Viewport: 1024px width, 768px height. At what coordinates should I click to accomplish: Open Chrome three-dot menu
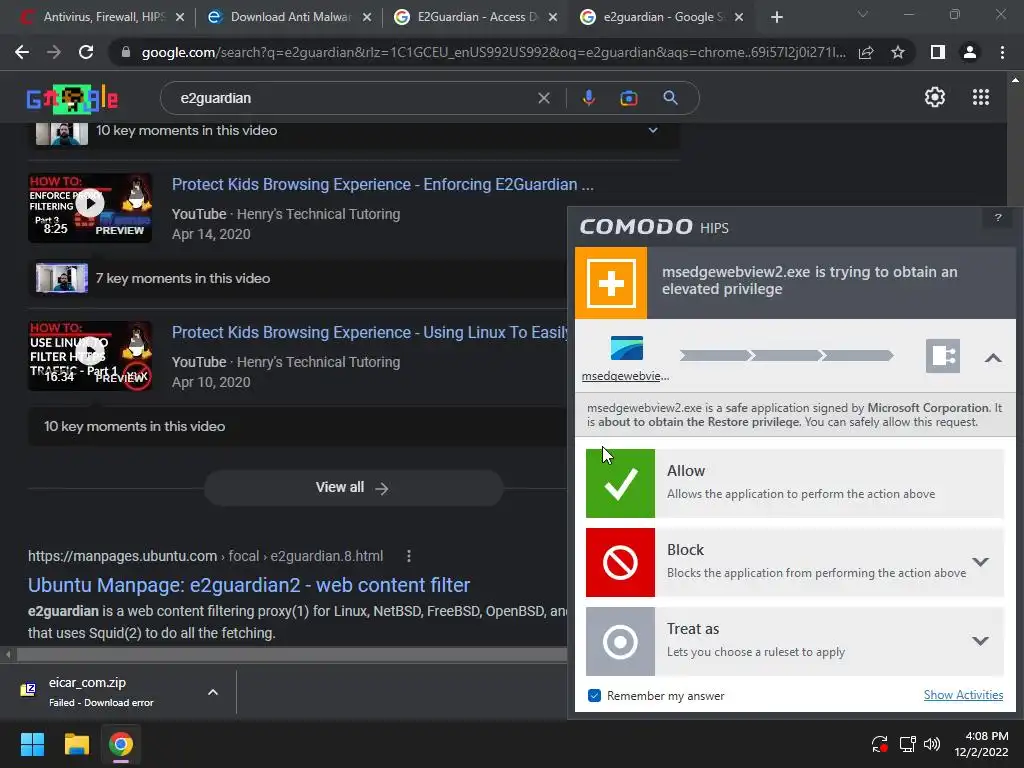pyautogui.click(x=1002, y=52)
